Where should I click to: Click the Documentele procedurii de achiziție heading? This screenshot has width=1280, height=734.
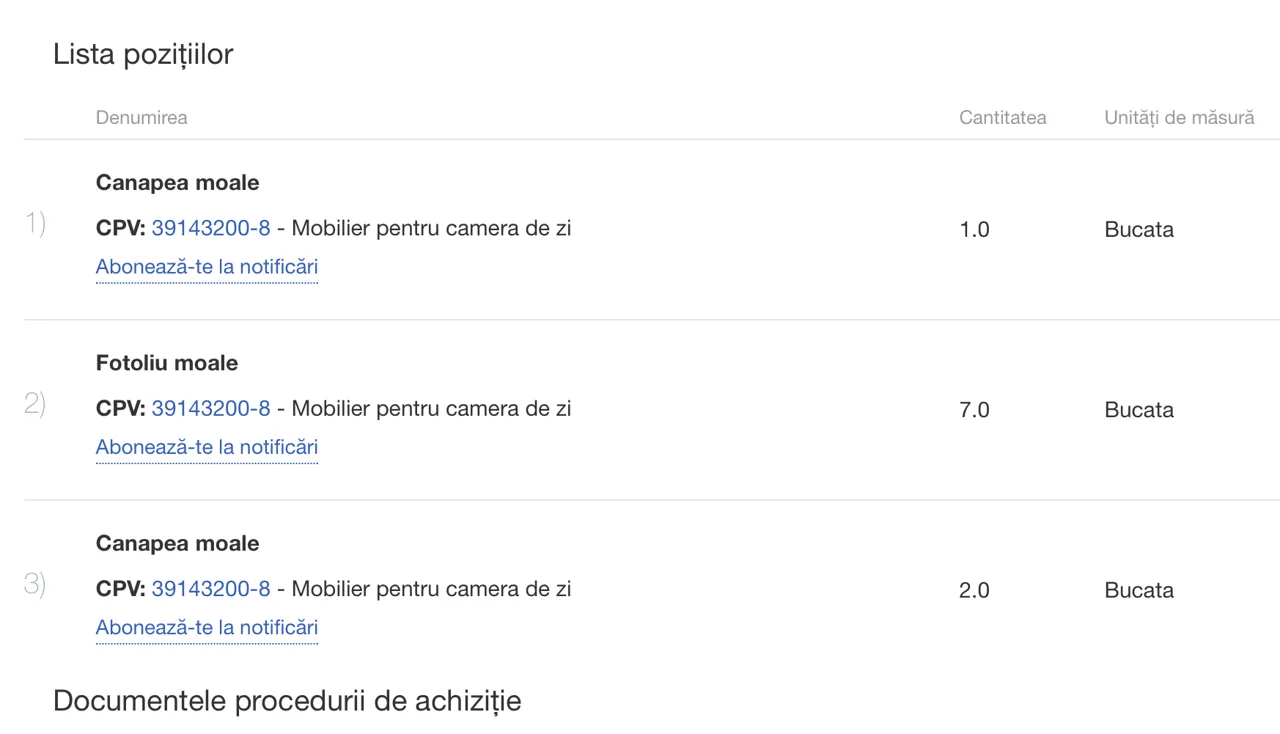coord(287,701)
